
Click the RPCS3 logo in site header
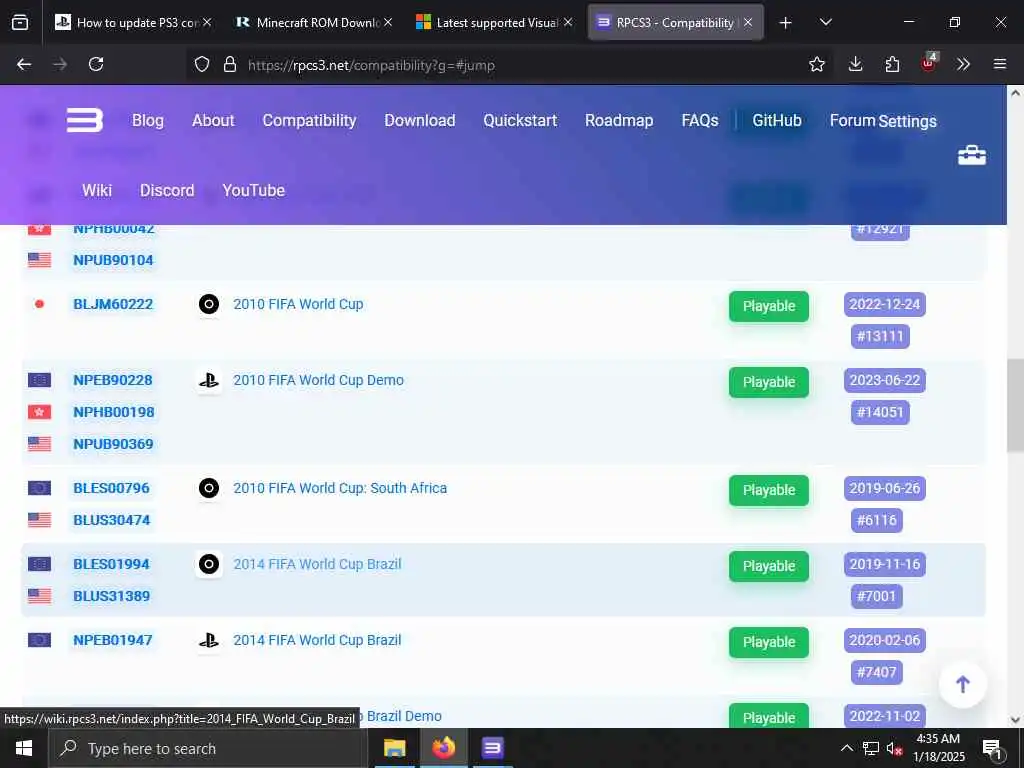(85, 120)
